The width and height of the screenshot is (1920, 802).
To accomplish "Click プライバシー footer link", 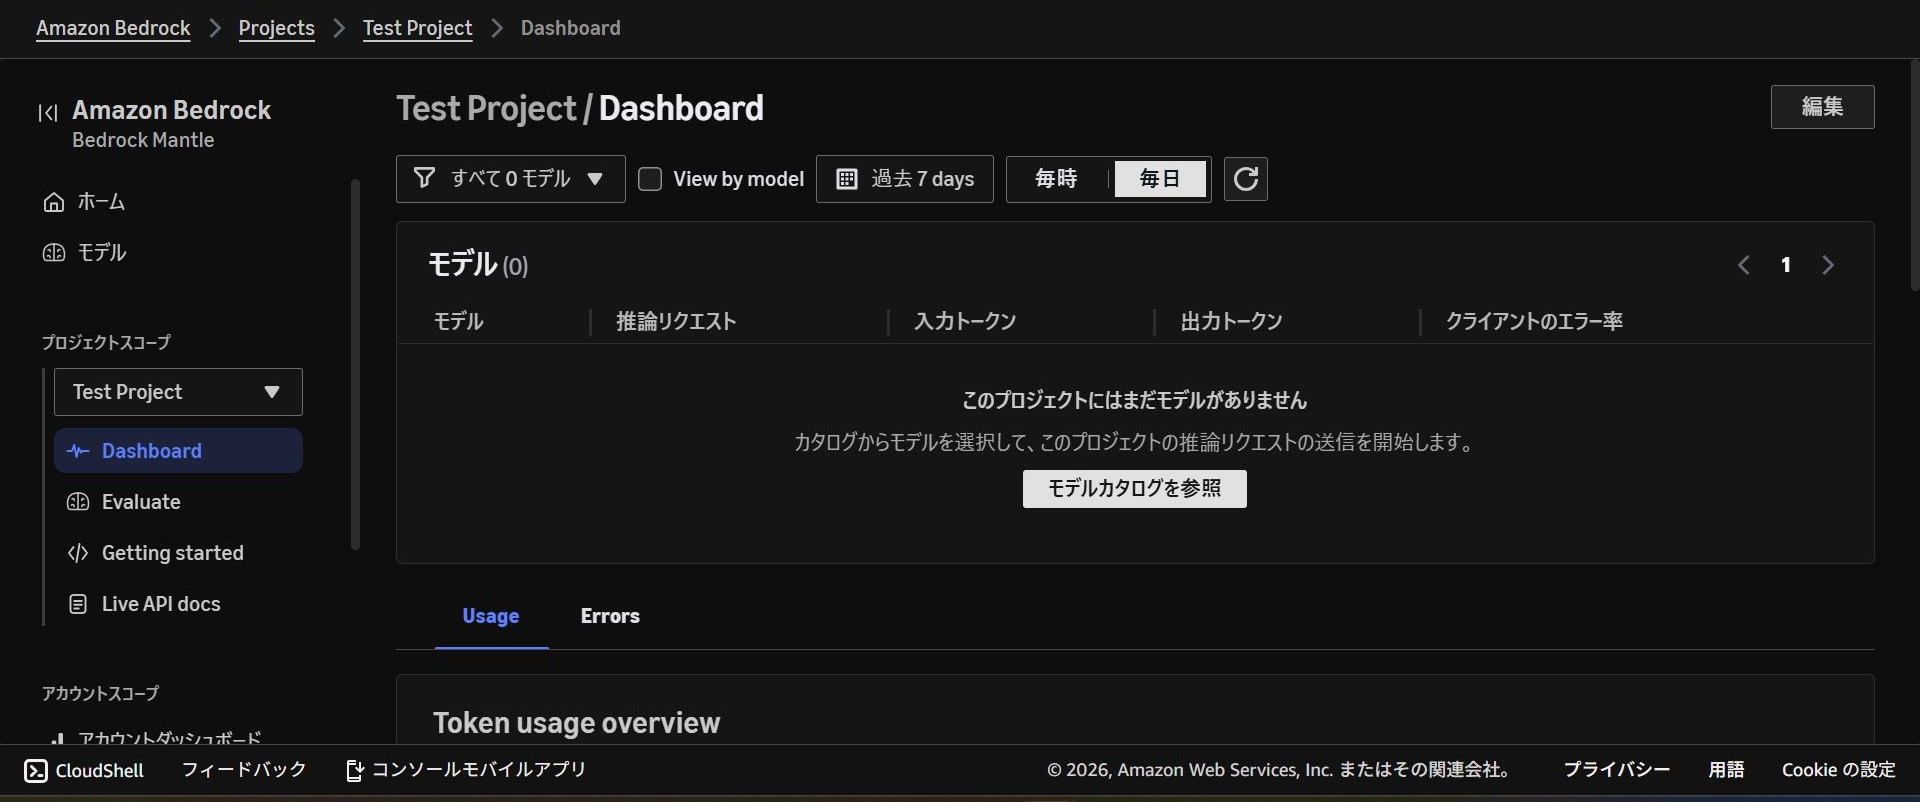I will [1616, 770].
